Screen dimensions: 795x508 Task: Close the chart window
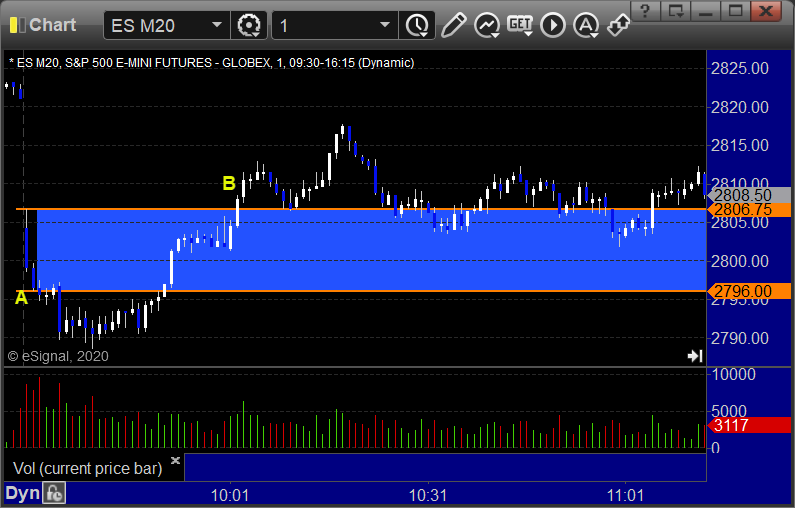[x=766, y=11]
